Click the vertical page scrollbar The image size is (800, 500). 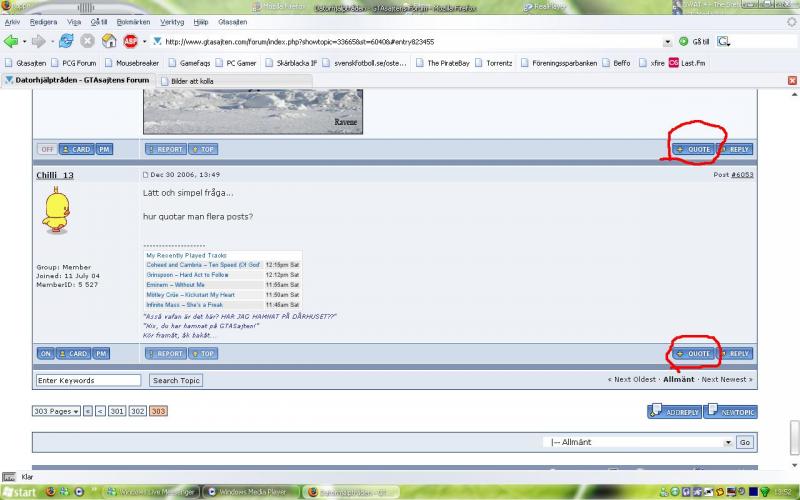pos(794,250)
